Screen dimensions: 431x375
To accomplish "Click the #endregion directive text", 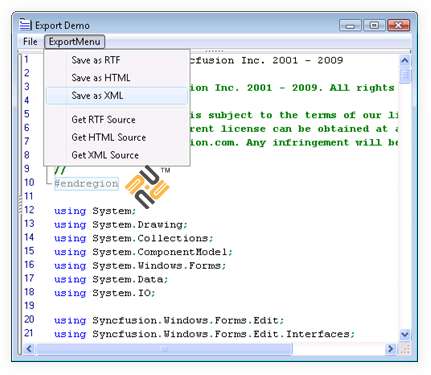I will (86, 184).
